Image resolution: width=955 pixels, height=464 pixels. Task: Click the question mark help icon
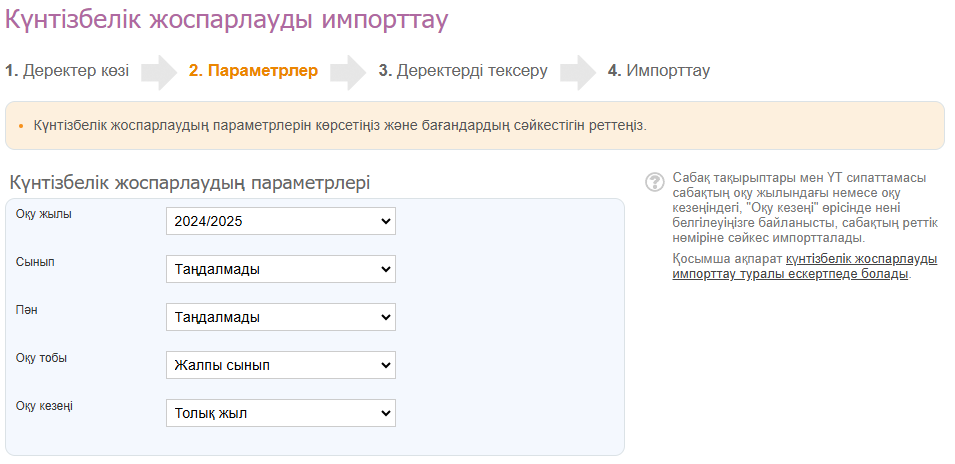655,181
